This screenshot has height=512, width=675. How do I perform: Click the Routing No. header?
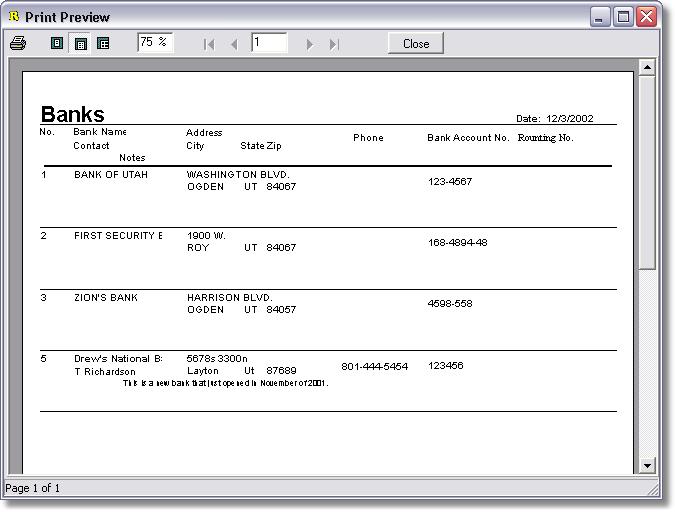coord(545,138)
